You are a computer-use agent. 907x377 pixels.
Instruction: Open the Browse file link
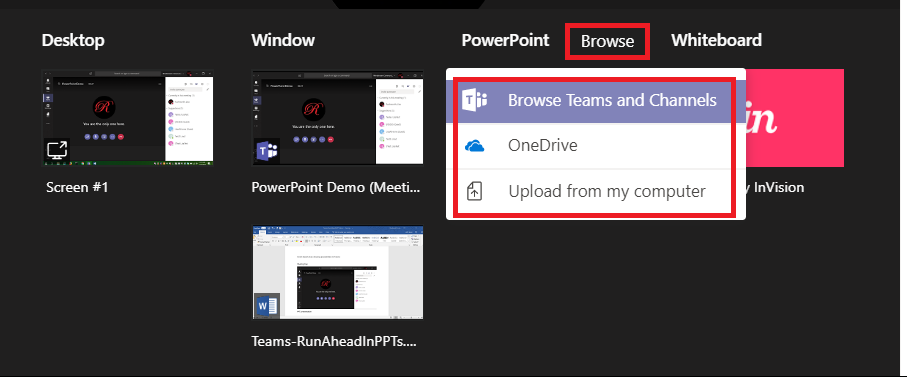(607, 41)
